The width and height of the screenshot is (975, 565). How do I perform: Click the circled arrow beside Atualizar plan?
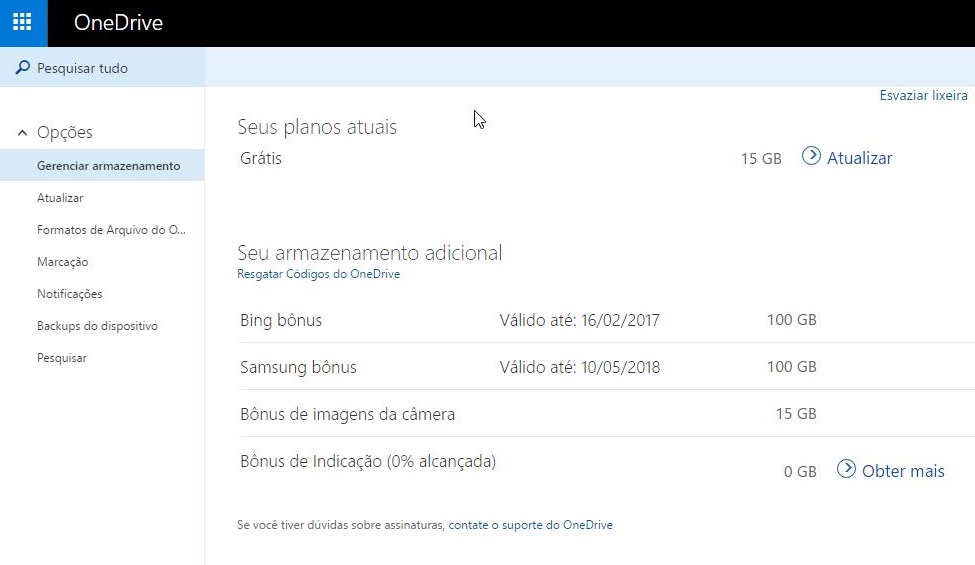pyautogui.click(x=811, y=156)
